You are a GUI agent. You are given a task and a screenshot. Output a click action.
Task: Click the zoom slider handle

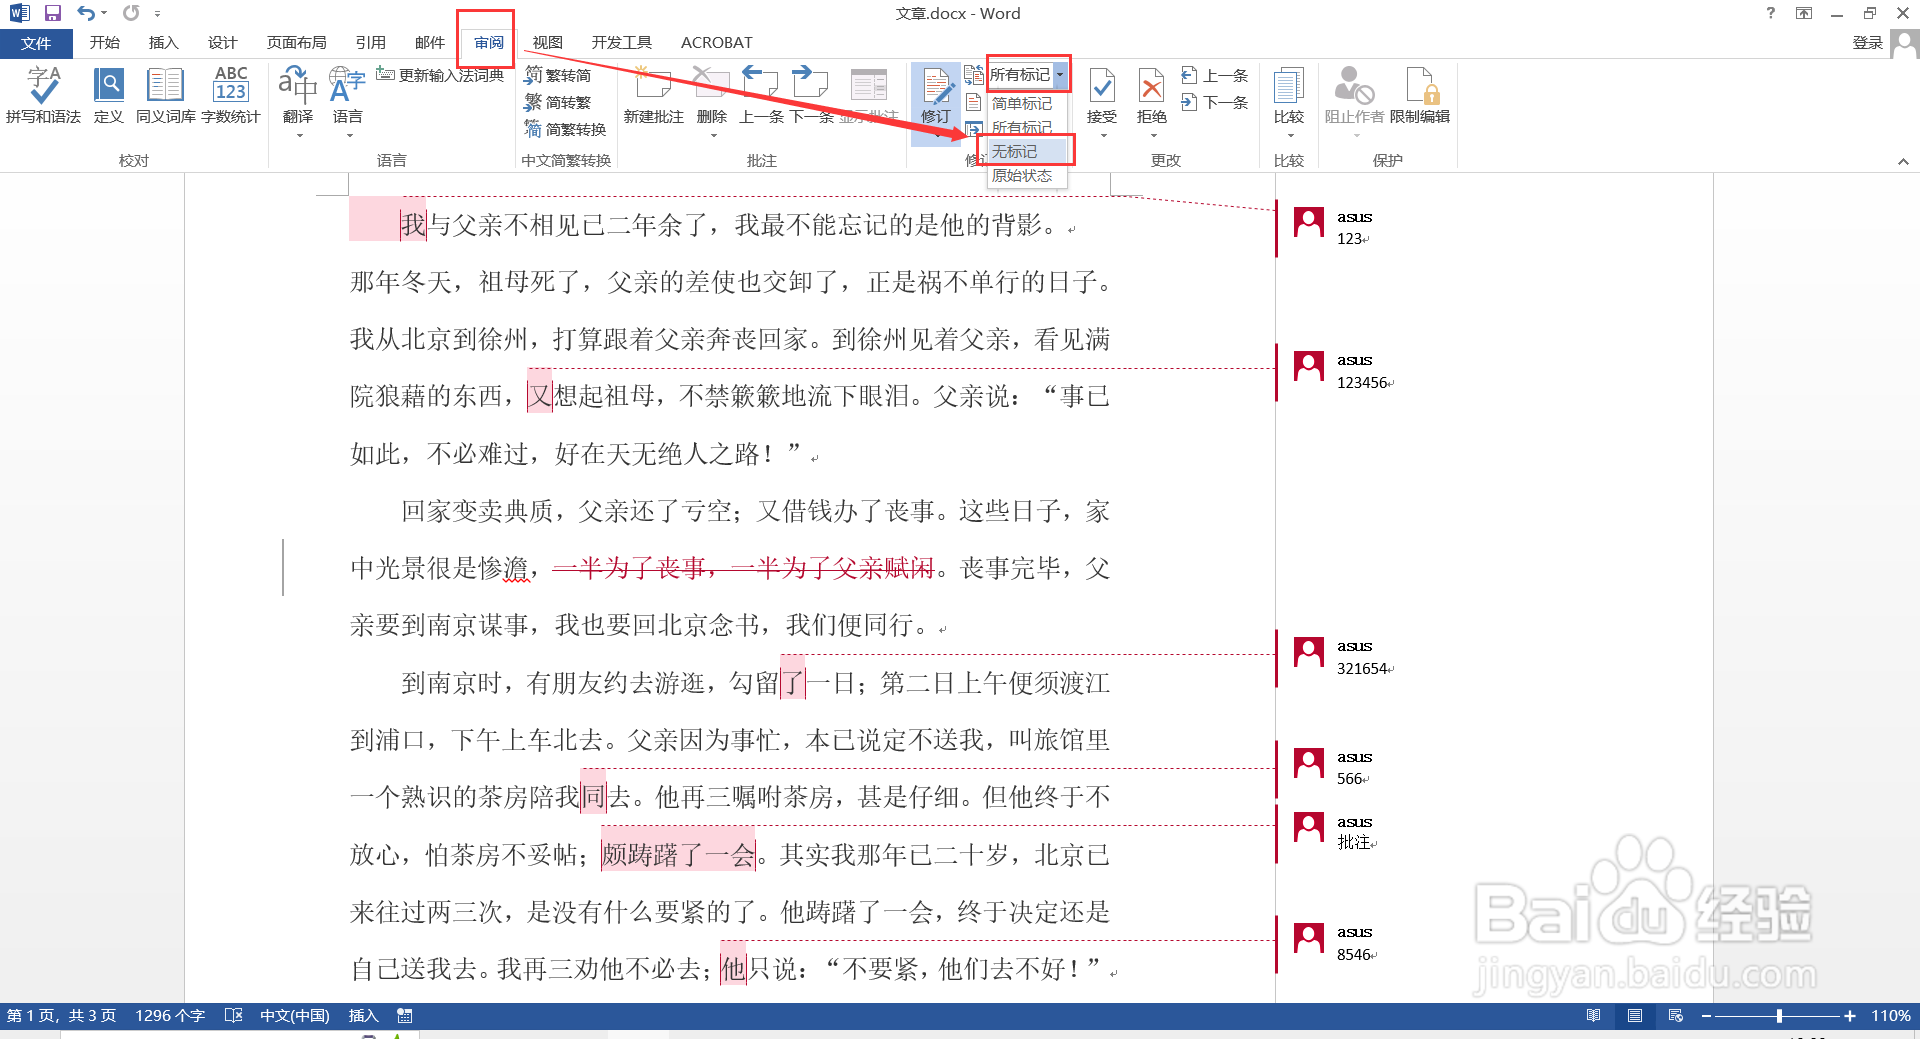point(1779,1015)
